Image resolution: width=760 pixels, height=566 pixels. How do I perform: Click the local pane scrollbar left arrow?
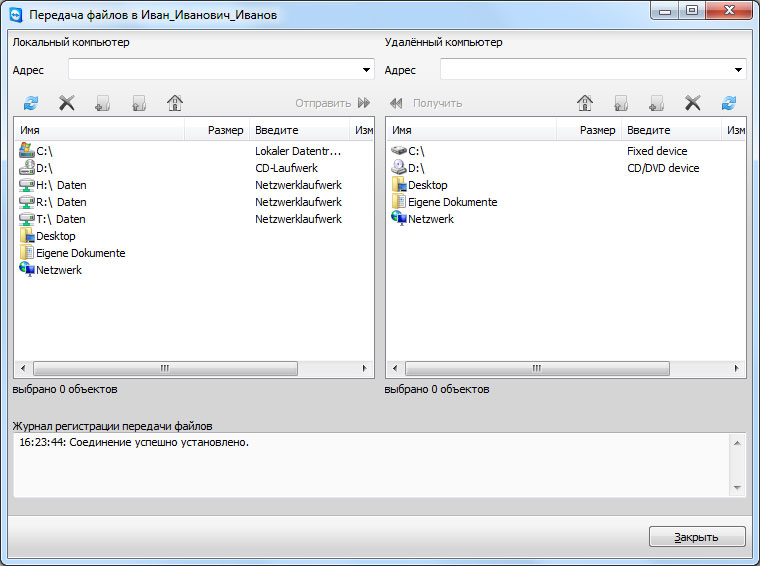coord(23,368)
